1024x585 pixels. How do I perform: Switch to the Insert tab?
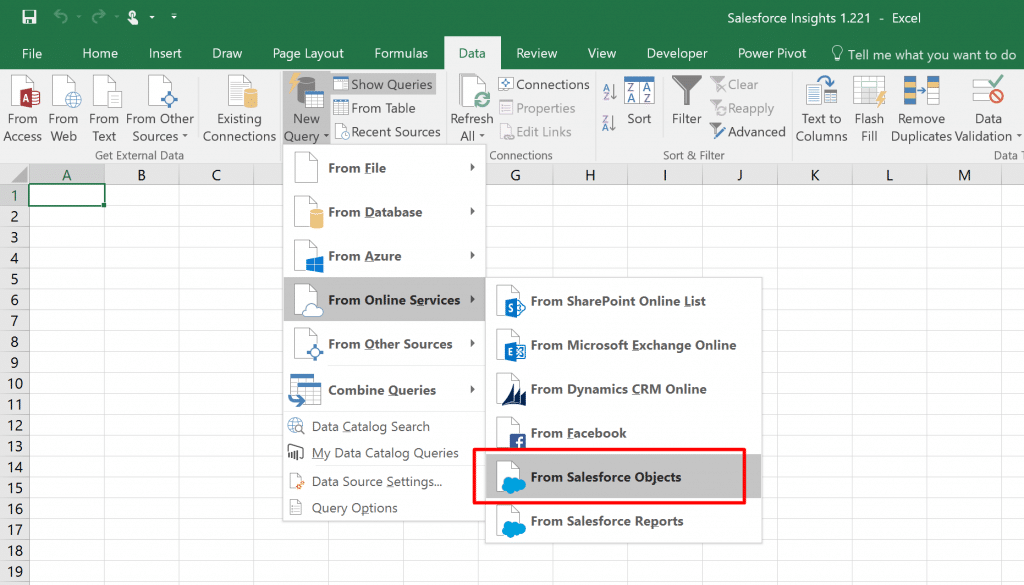tap(165, 54)
